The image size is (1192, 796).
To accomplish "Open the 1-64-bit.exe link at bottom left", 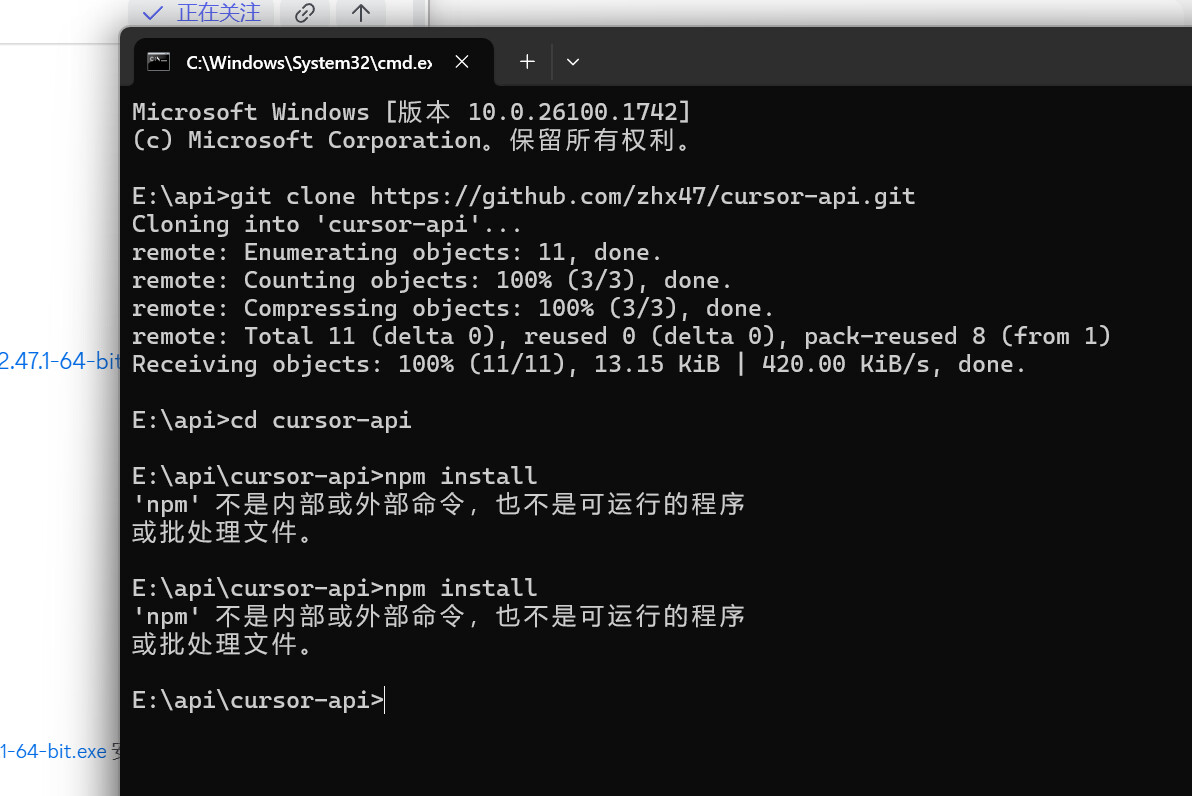I will pyautogui.click(x=53, y=751).
